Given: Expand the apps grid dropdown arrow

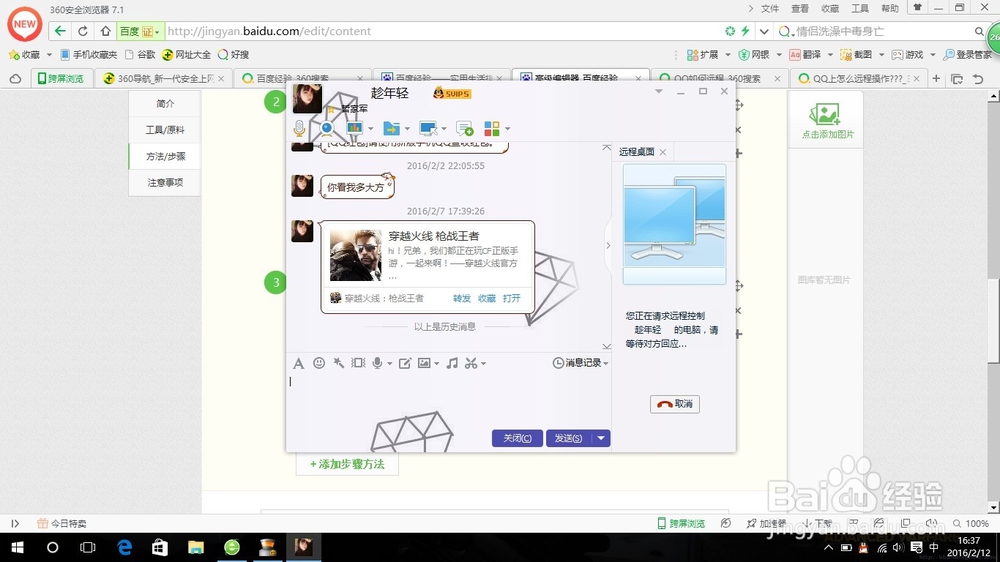Looking at the screenshot, I should [x=508, y=129].
